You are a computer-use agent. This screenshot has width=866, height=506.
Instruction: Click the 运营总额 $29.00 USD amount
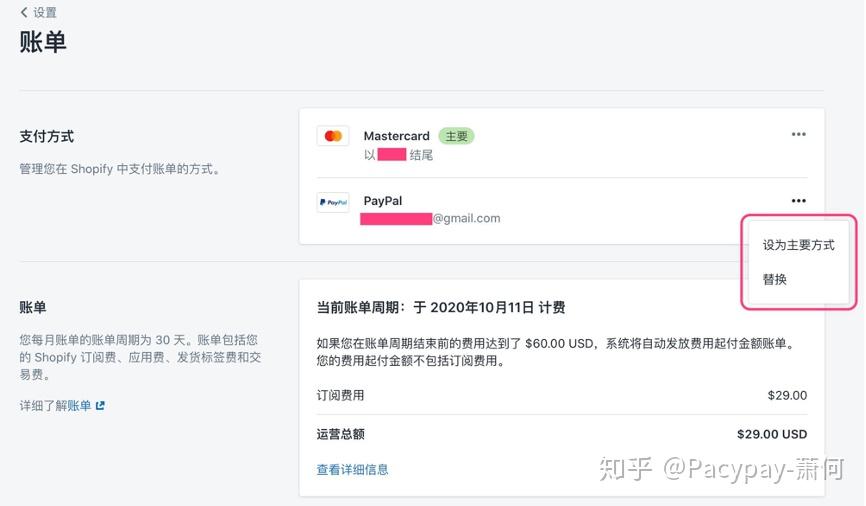point(771,434)
